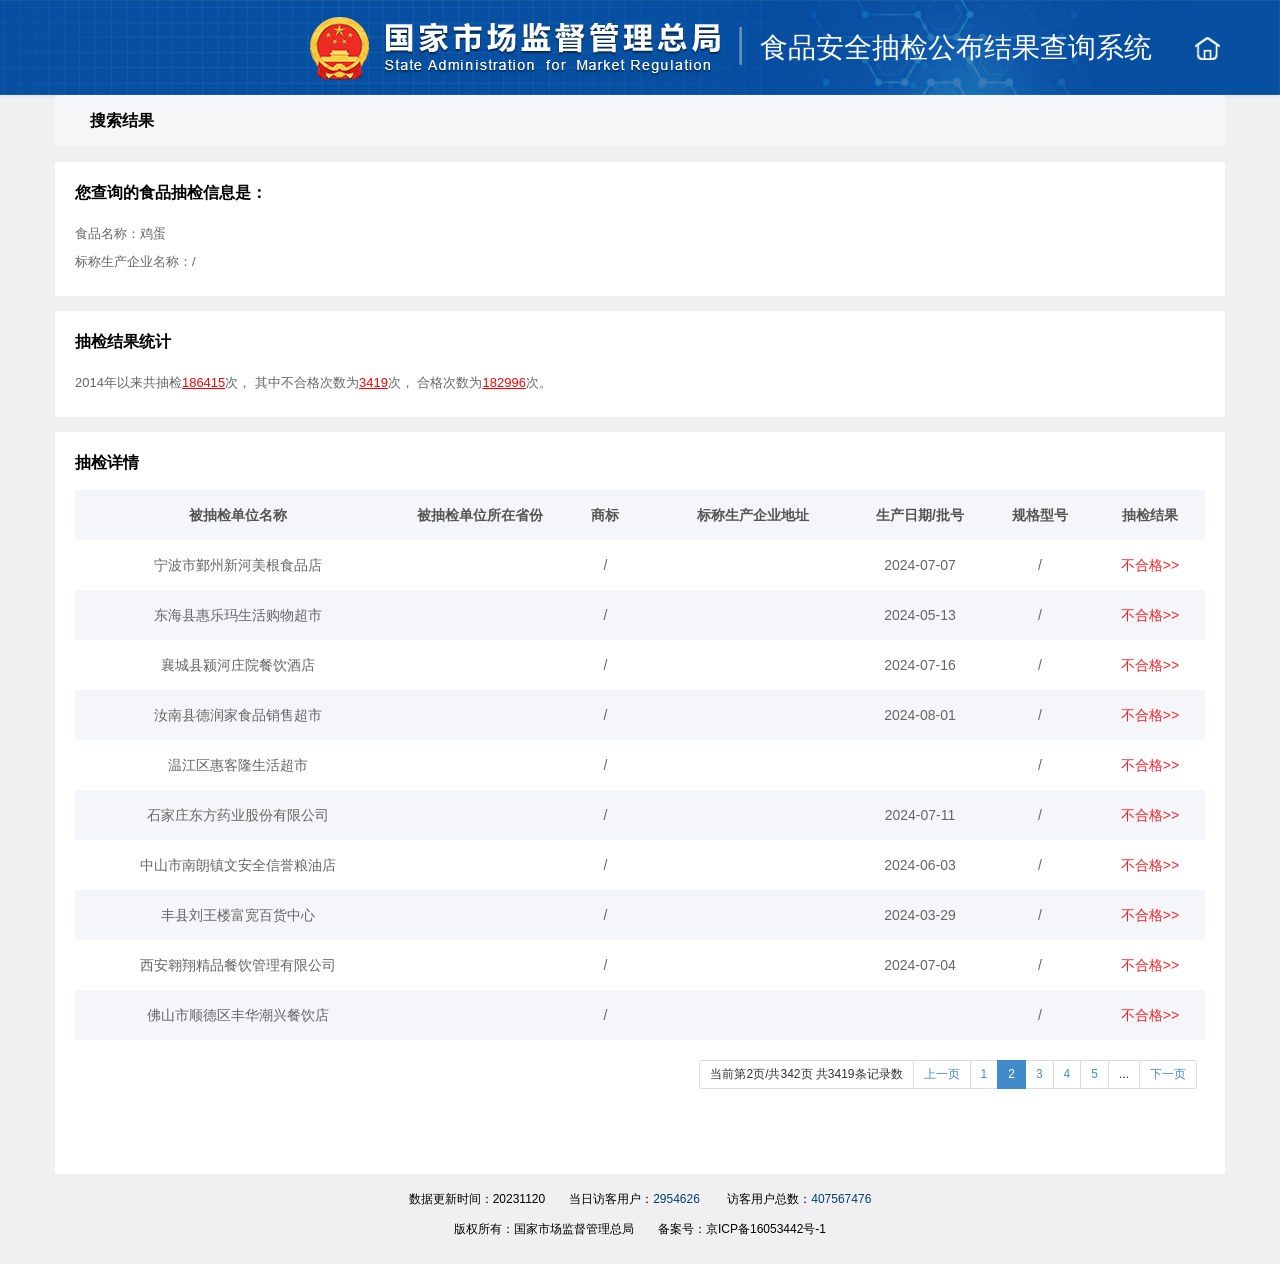Click the national emblem logo
Image resolution: width=1280 pixels, height=1264 pixels.
tap(339, 48)
